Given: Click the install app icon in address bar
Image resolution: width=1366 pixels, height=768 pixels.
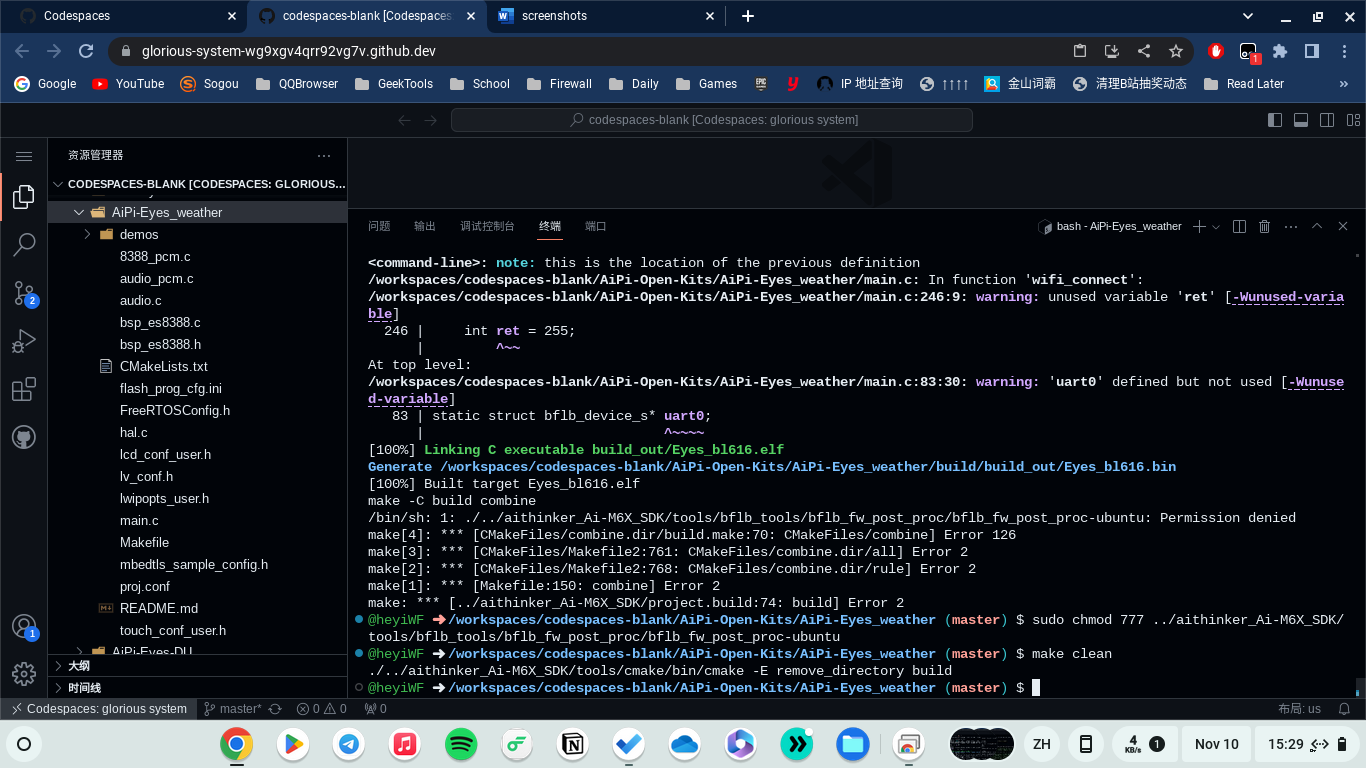Looking at the screenshot, I should coord(1111,51).
